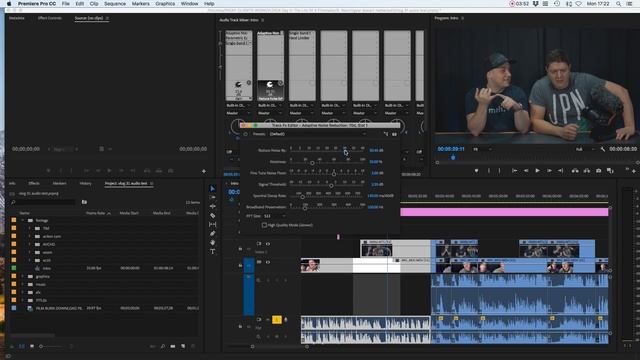640x360 pixels.
Task: Click the Extract button in Program monitor
Action: click(587, 171)
